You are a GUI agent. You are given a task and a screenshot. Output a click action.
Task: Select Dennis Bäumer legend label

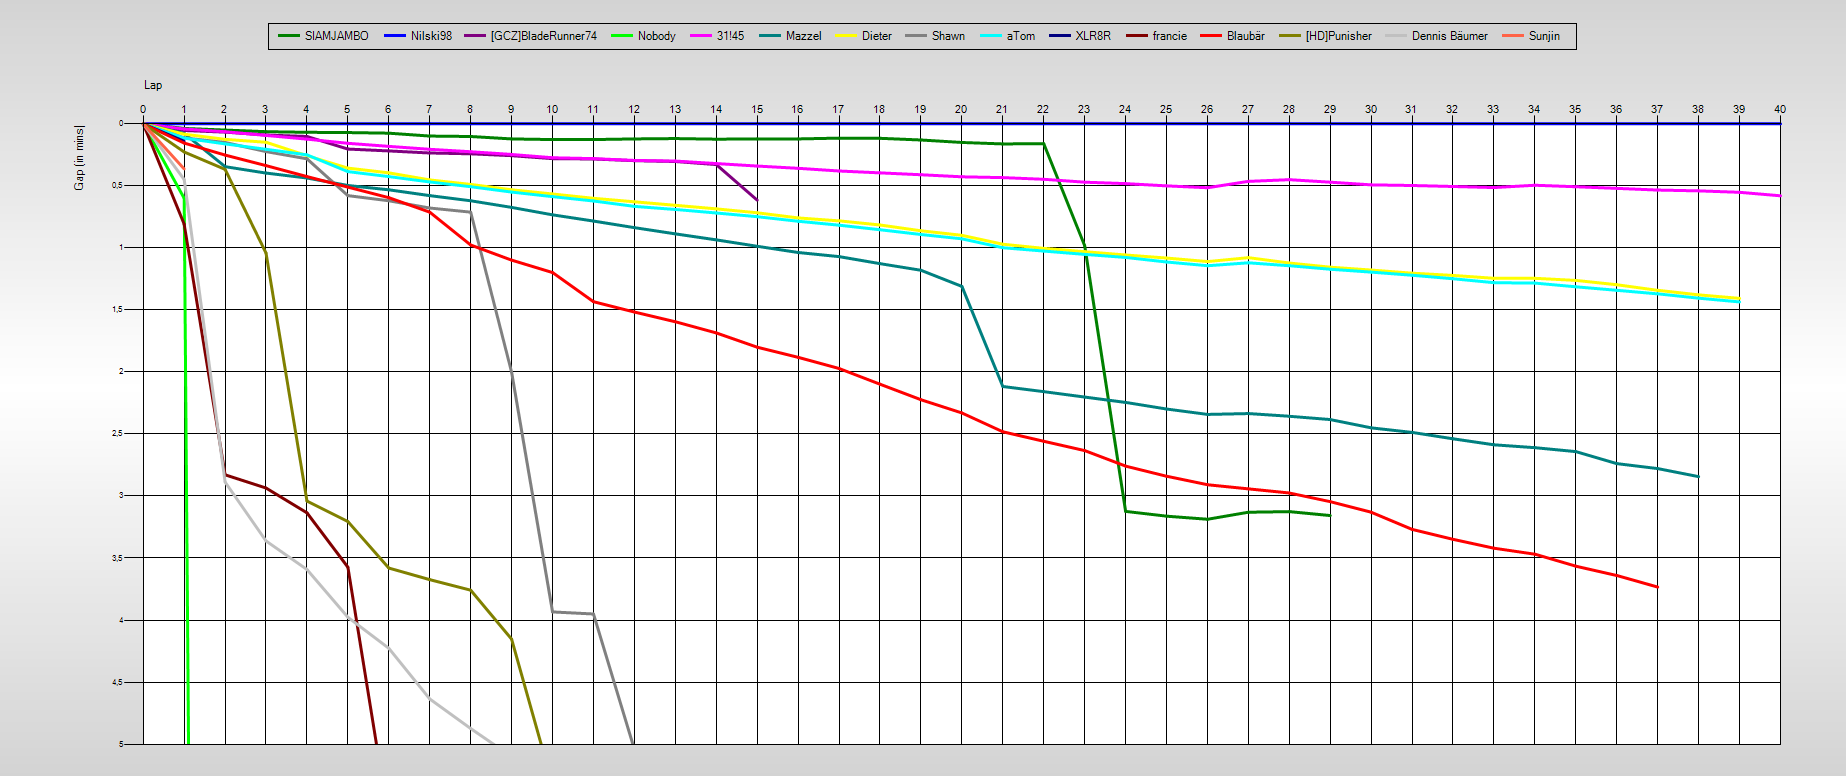tap(1449, 36)
